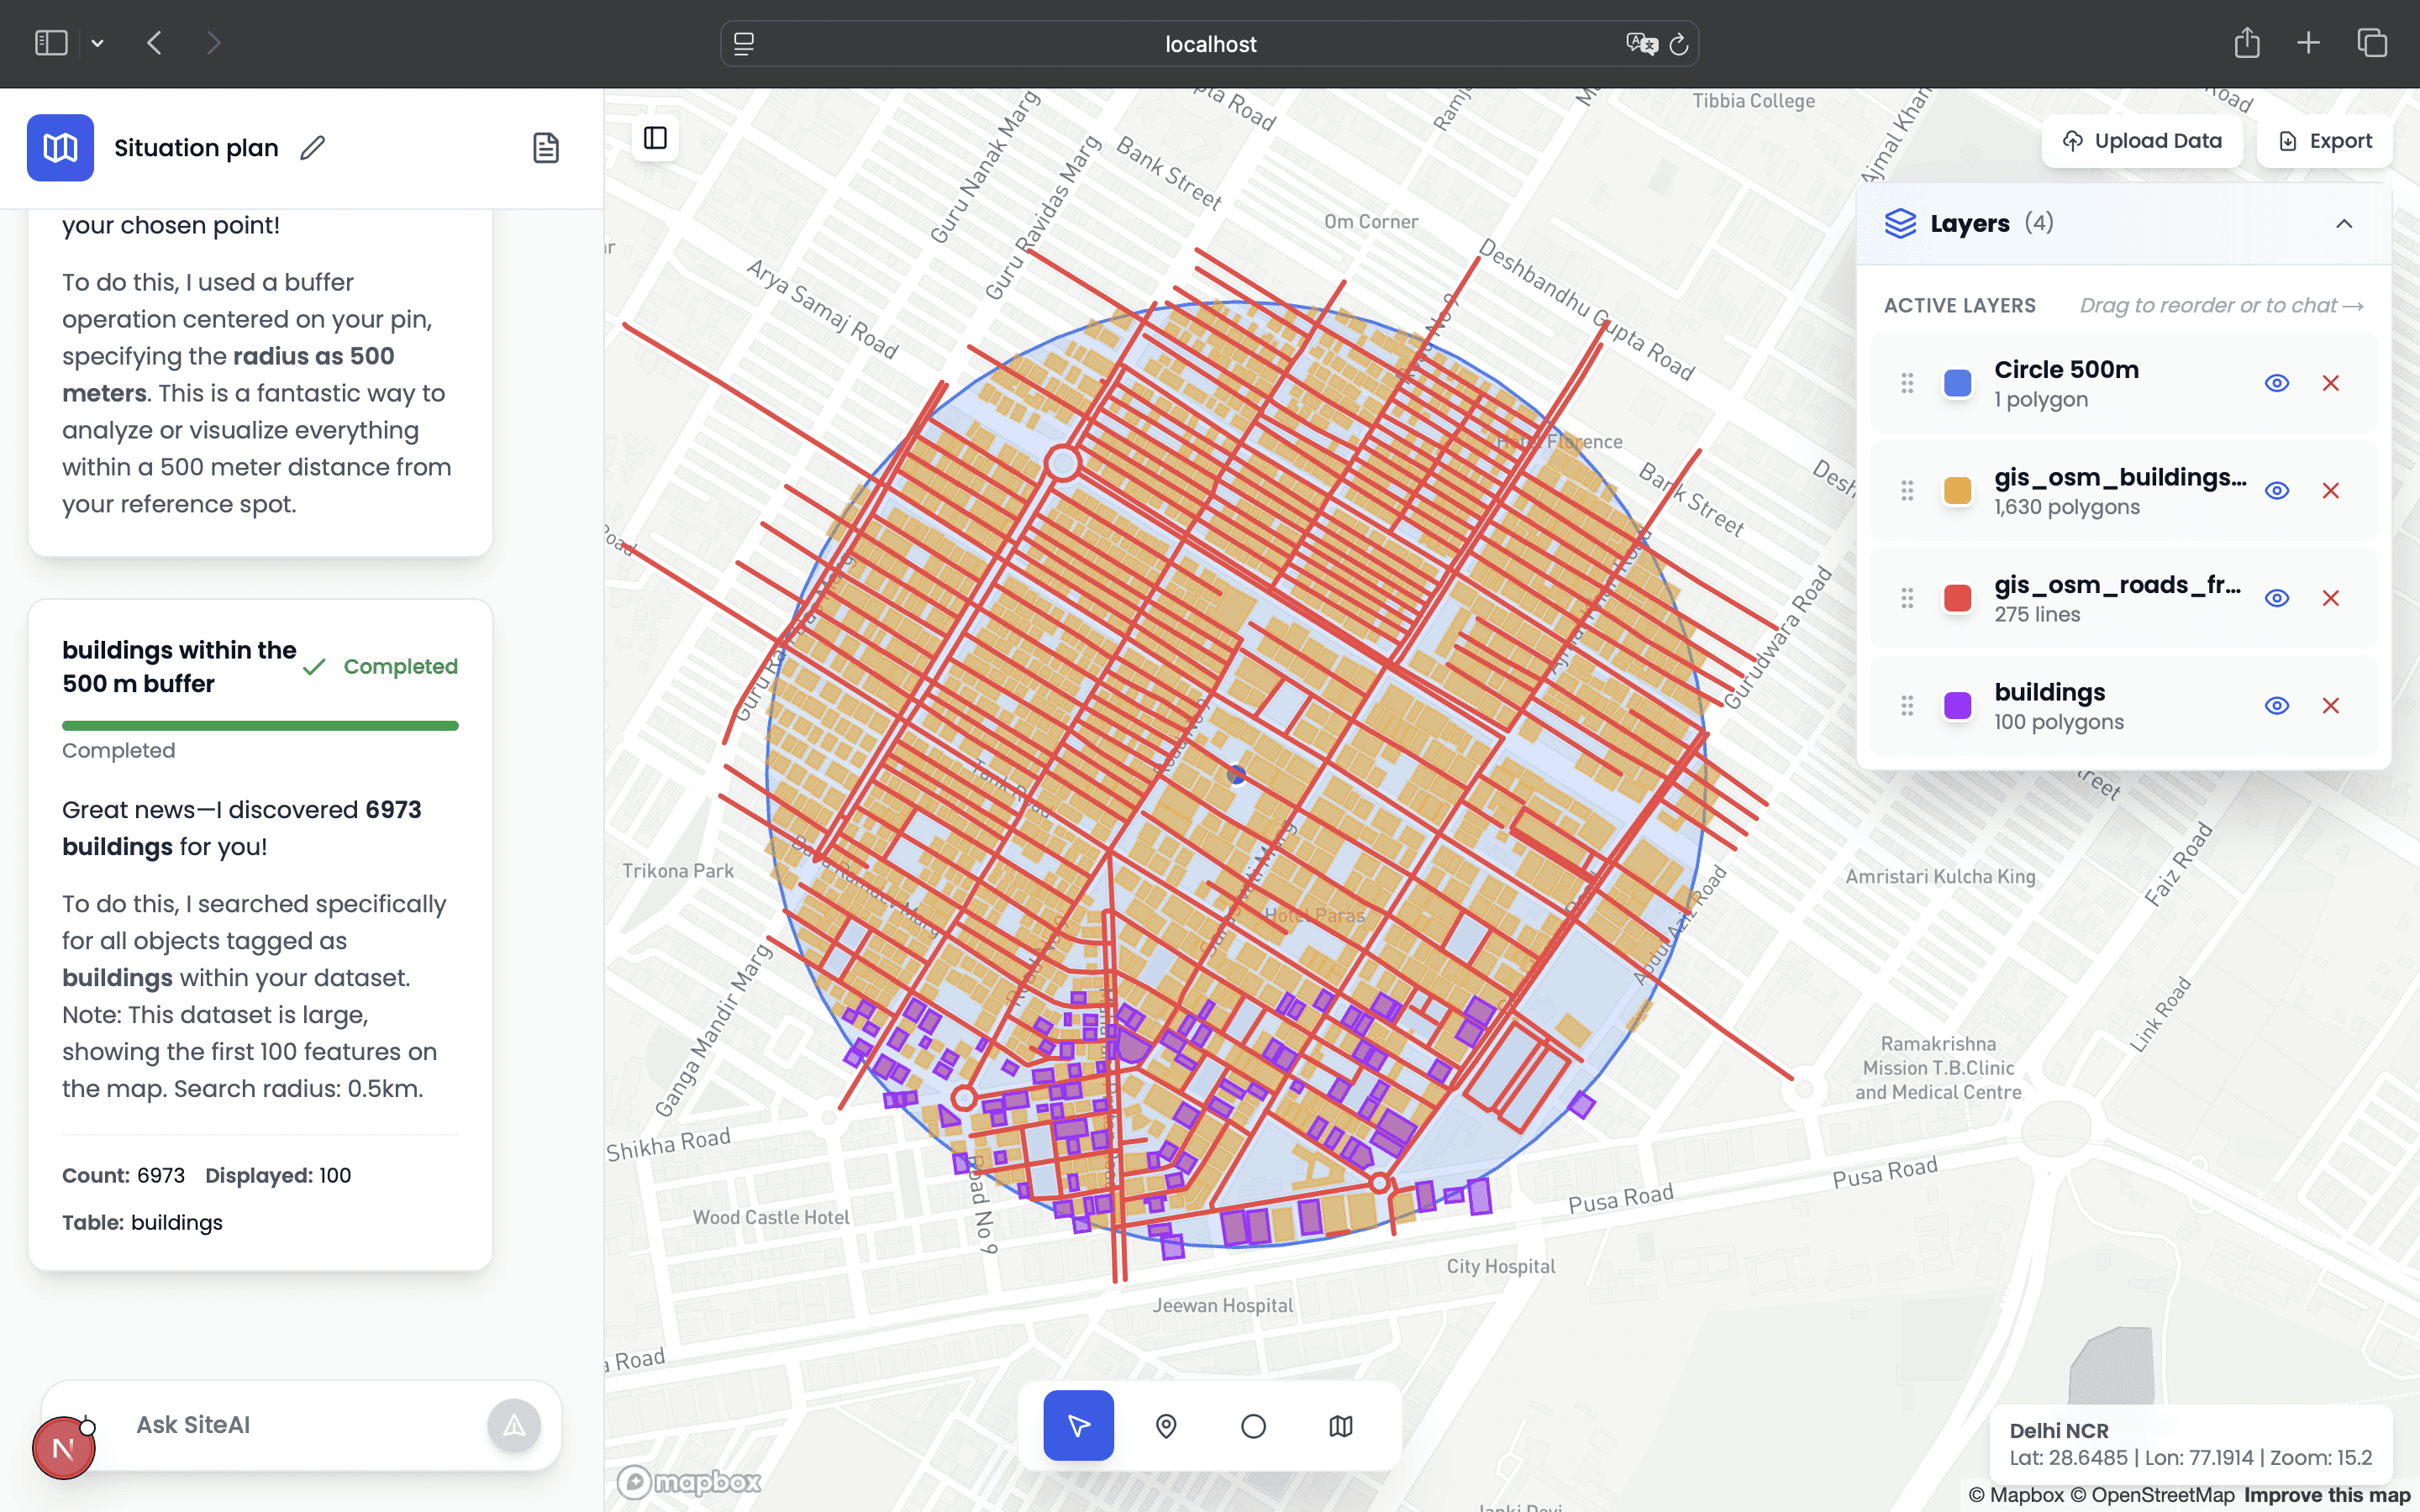This screenshot has width=2420, height=1512.
Task: Select the circle drawing tool
Action: coord(1253,1425)
